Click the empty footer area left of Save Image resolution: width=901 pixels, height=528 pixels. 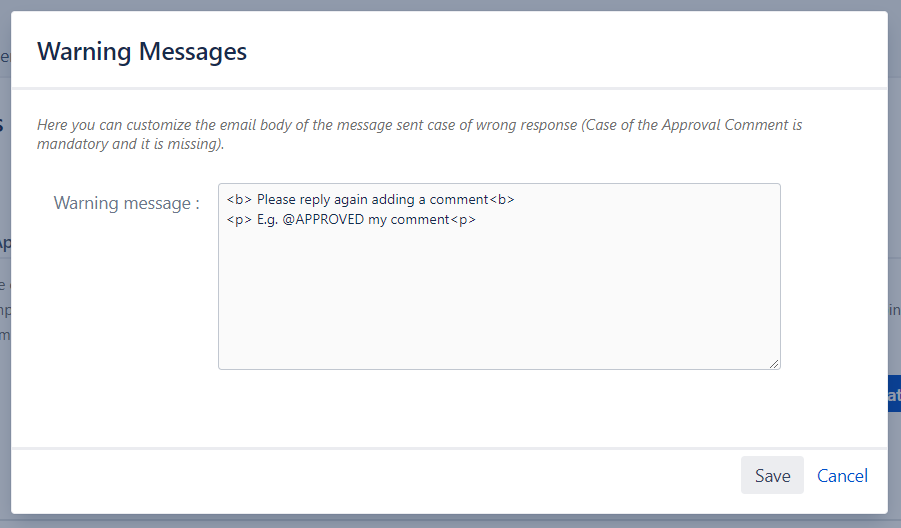tap(374, 475)
